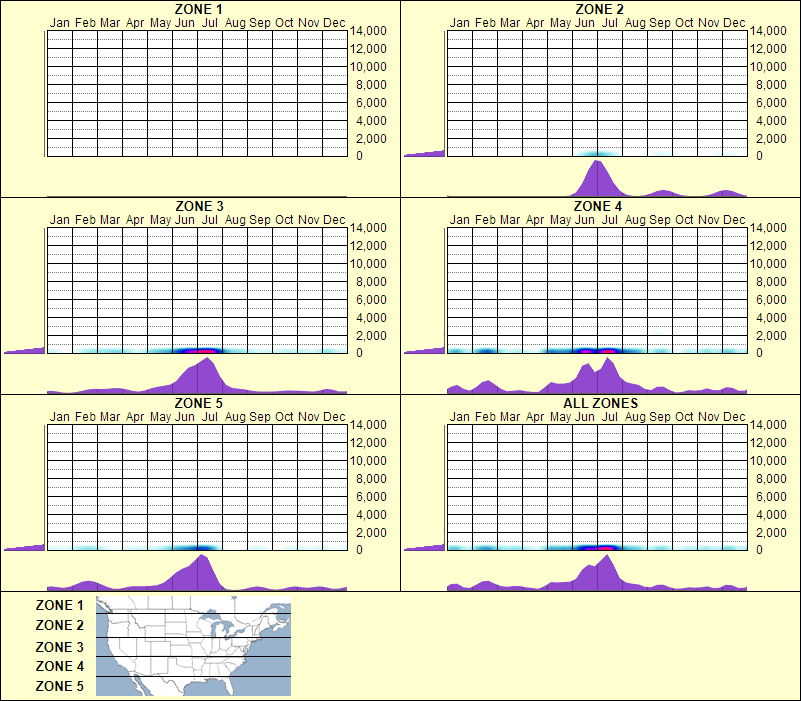Click the 14,000 axis value on ZONE 1

[369, 31]
